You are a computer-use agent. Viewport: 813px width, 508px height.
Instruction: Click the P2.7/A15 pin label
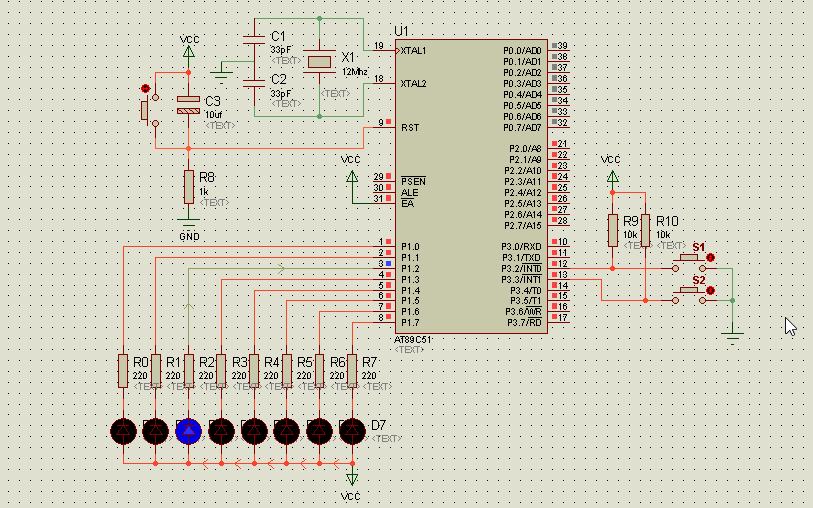click(523, 225)
